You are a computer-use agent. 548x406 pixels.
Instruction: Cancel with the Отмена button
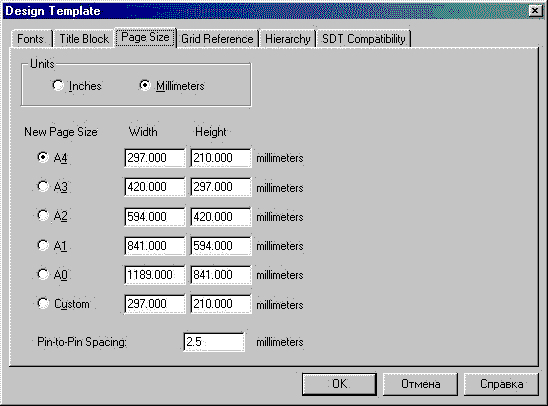click(420, 384)
